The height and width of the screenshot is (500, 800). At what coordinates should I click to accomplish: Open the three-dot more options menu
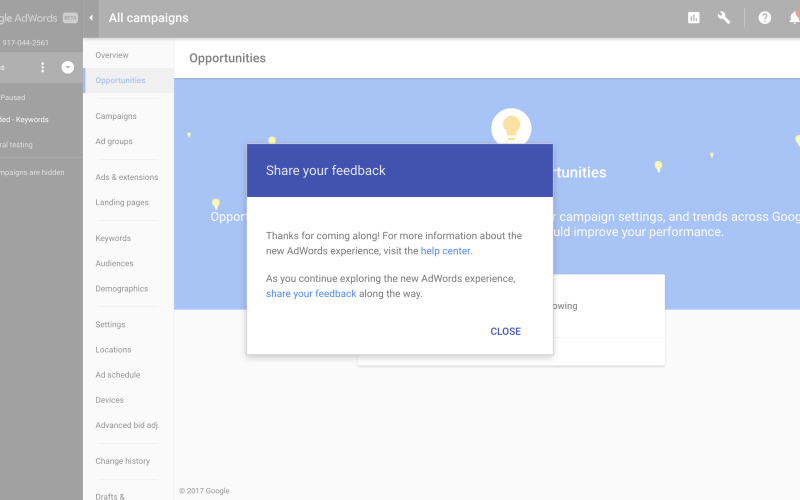pos(42,67)
